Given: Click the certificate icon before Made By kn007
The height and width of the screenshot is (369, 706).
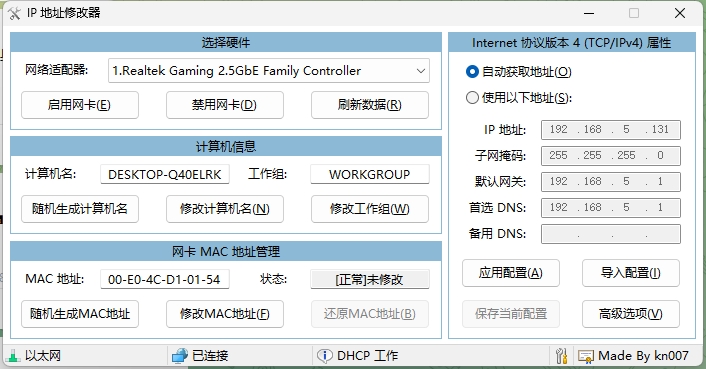Looking at the screenshot, I should pyautogui.click(x=586, y=356).
